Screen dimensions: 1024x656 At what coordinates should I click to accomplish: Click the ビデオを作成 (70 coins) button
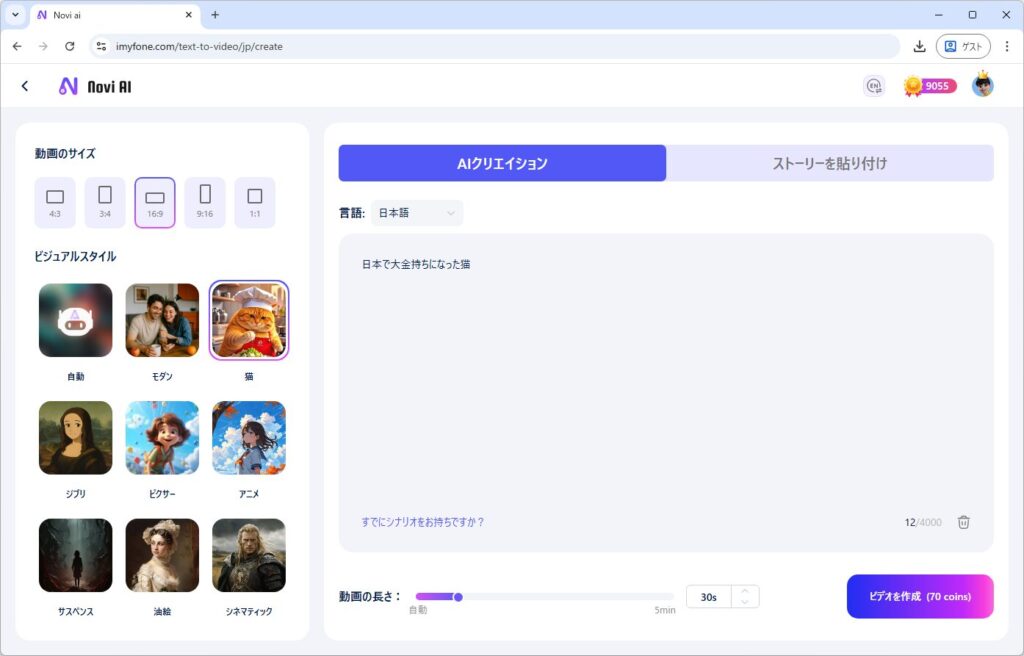[919, 597]
